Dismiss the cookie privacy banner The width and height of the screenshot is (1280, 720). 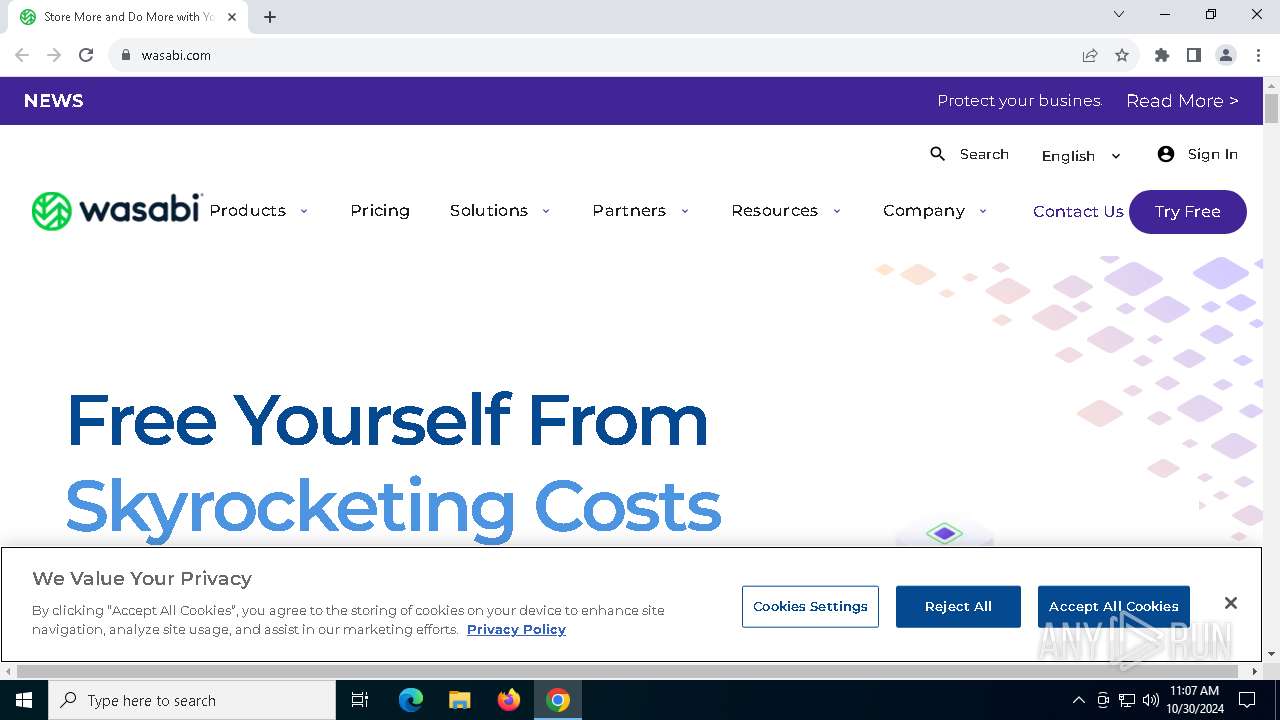1231,603
